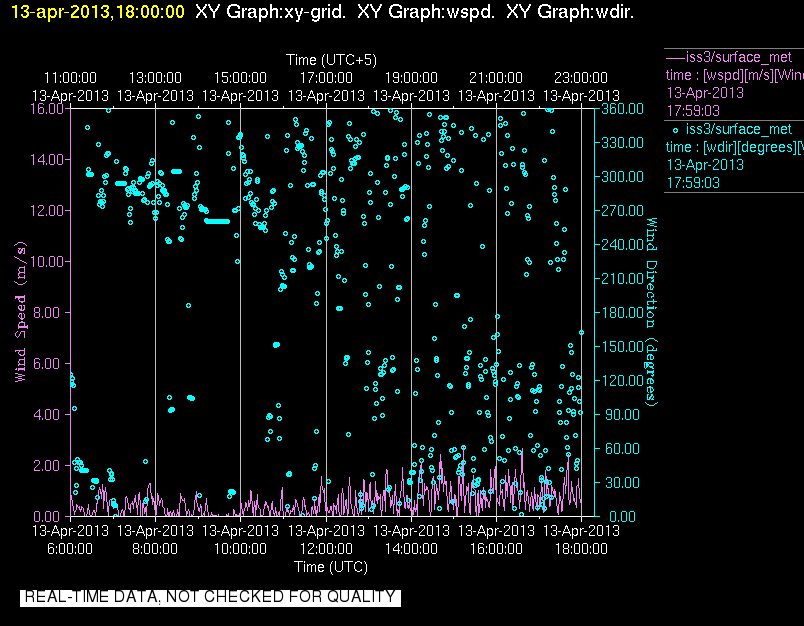Click the 240.00 wind direction tick label
The height and width of the screenshot is (626, 804).
click(622, 245)
